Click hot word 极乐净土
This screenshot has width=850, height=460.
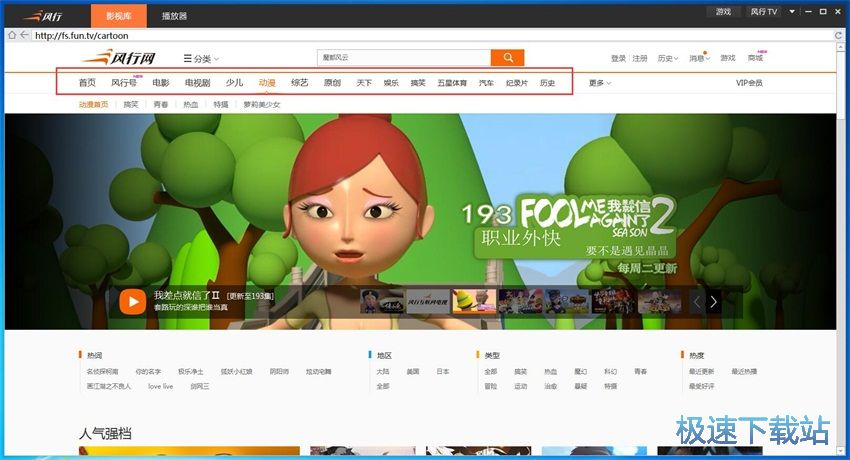(191, 372)
